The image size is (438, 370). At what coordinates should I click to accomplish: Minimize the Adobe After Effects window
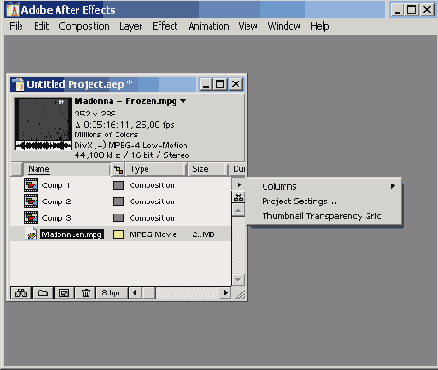coord(397,10)
